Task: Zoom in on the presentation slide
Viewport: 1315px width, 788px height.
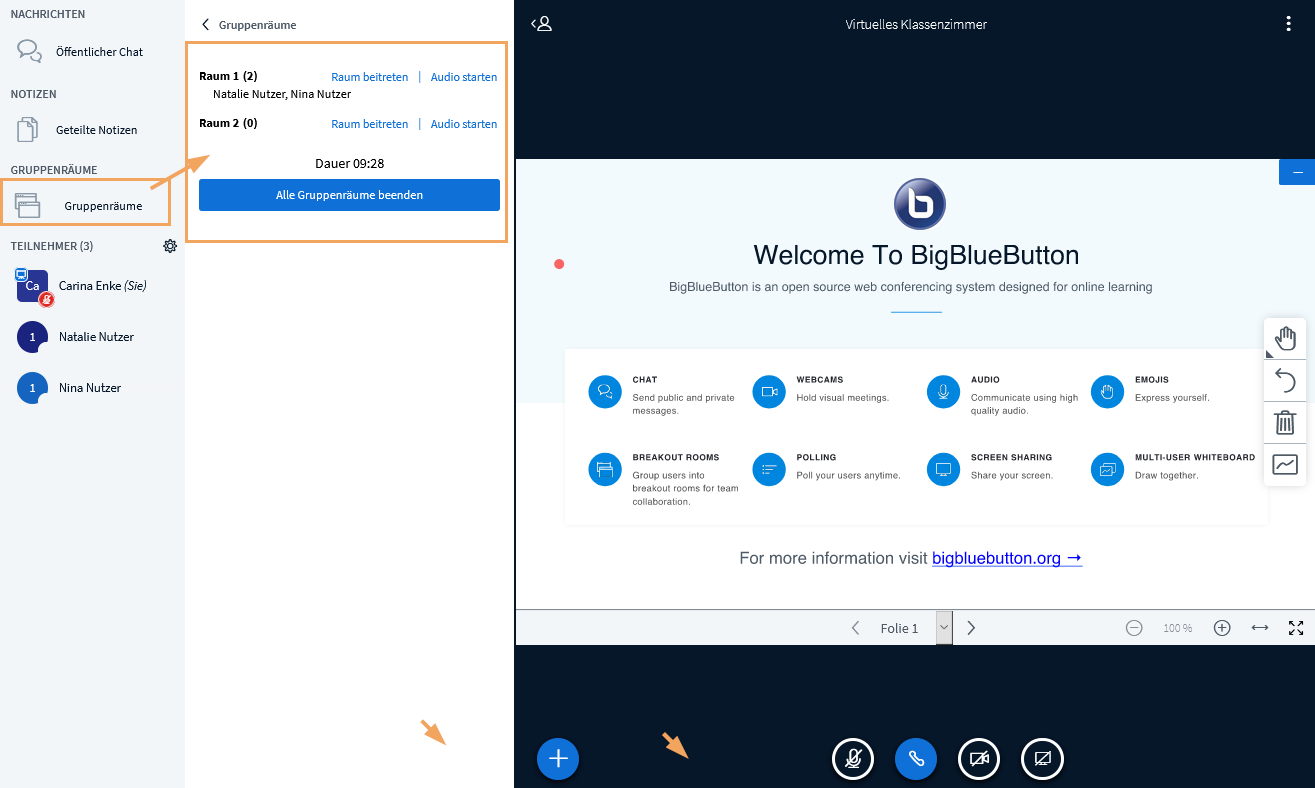Action: [x=1222, y=628]
